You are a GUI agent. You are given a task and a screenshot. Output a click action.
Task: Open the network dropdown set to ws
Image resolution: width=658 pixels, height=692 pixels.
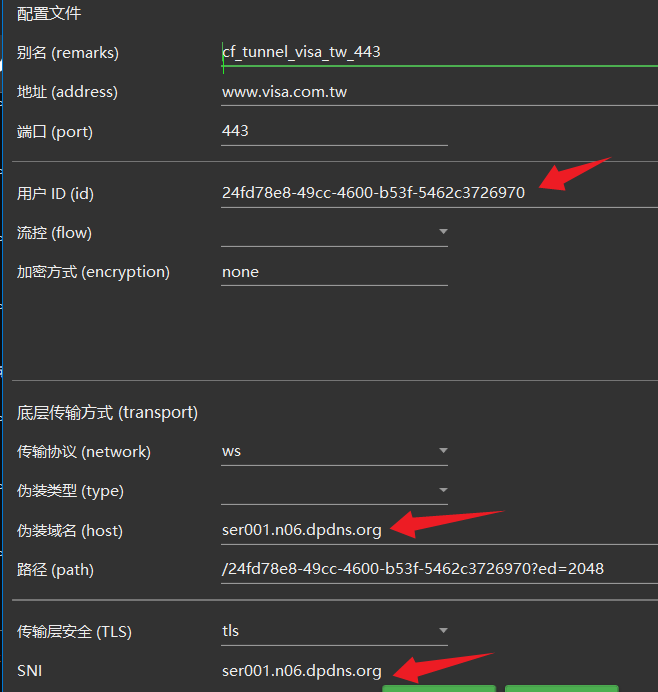(x=334, y=451)
